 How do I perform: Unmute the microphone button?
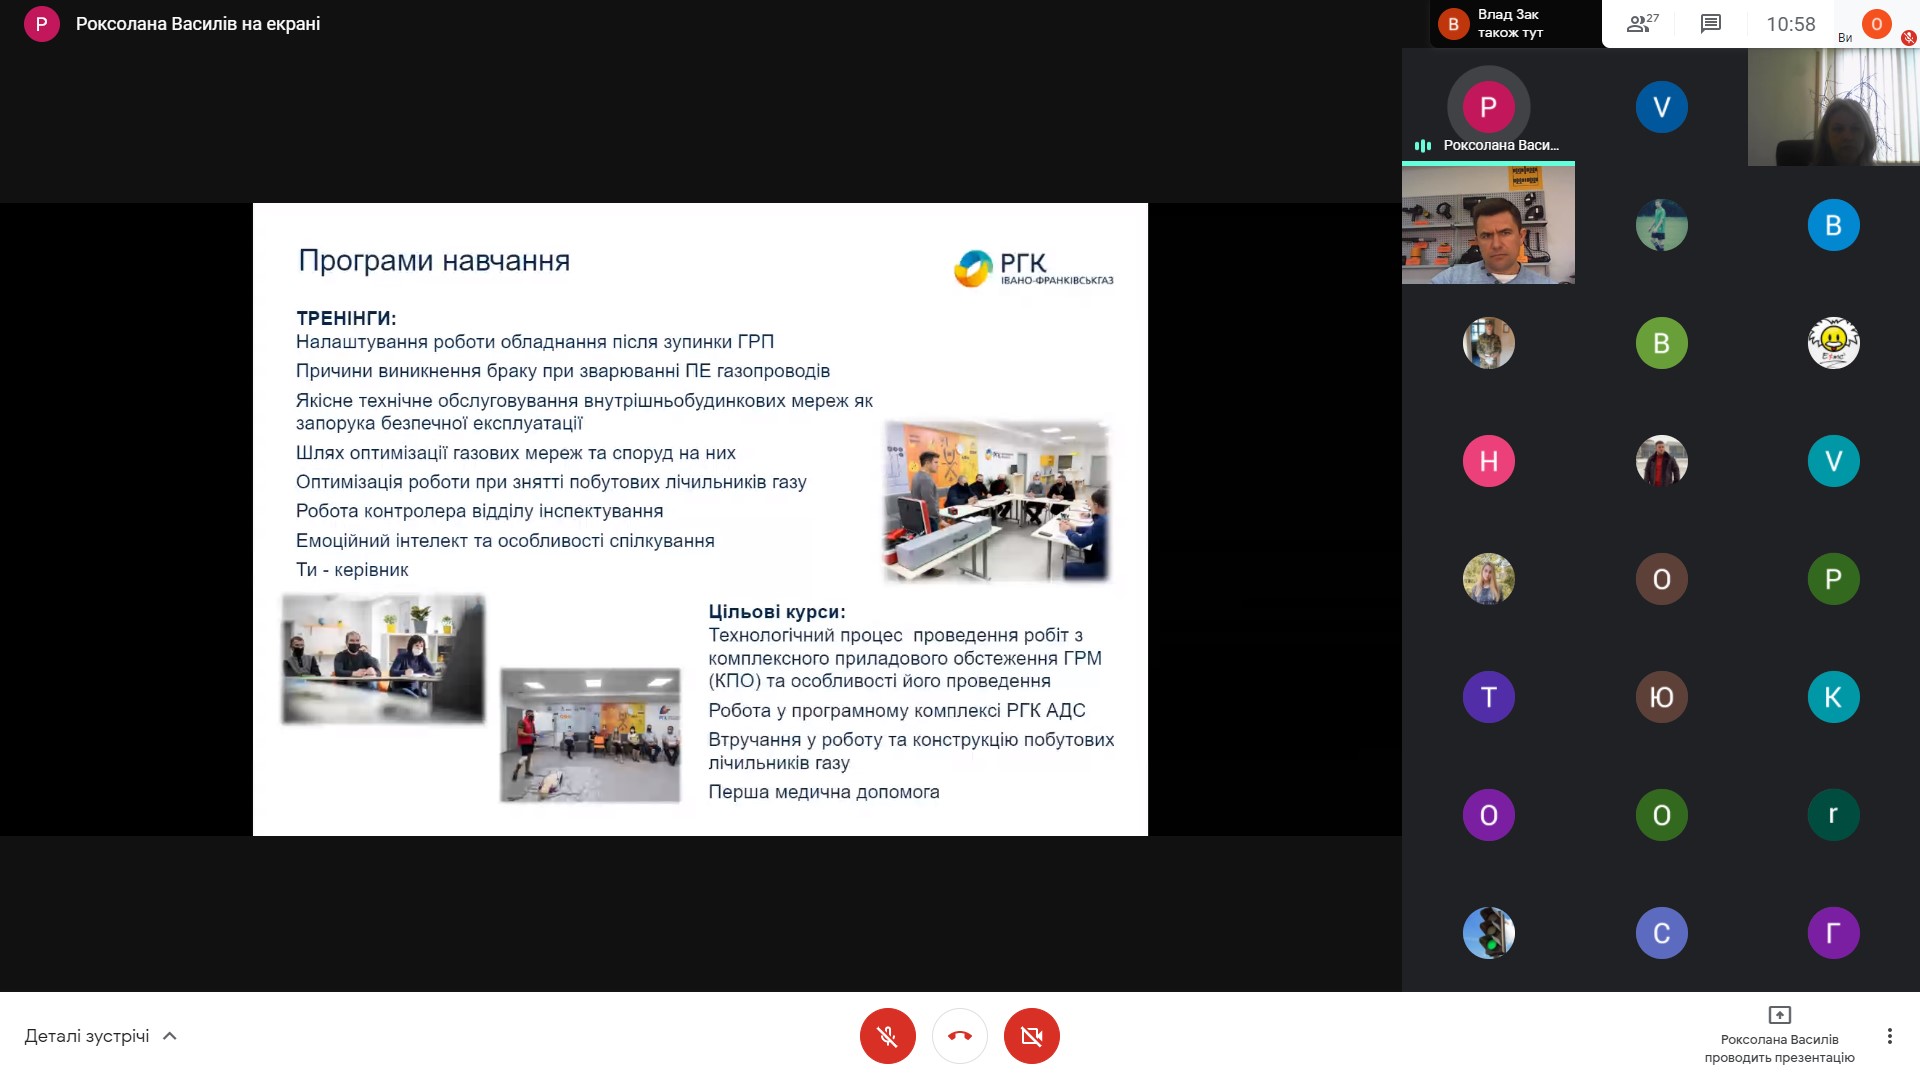(887, 1036)
